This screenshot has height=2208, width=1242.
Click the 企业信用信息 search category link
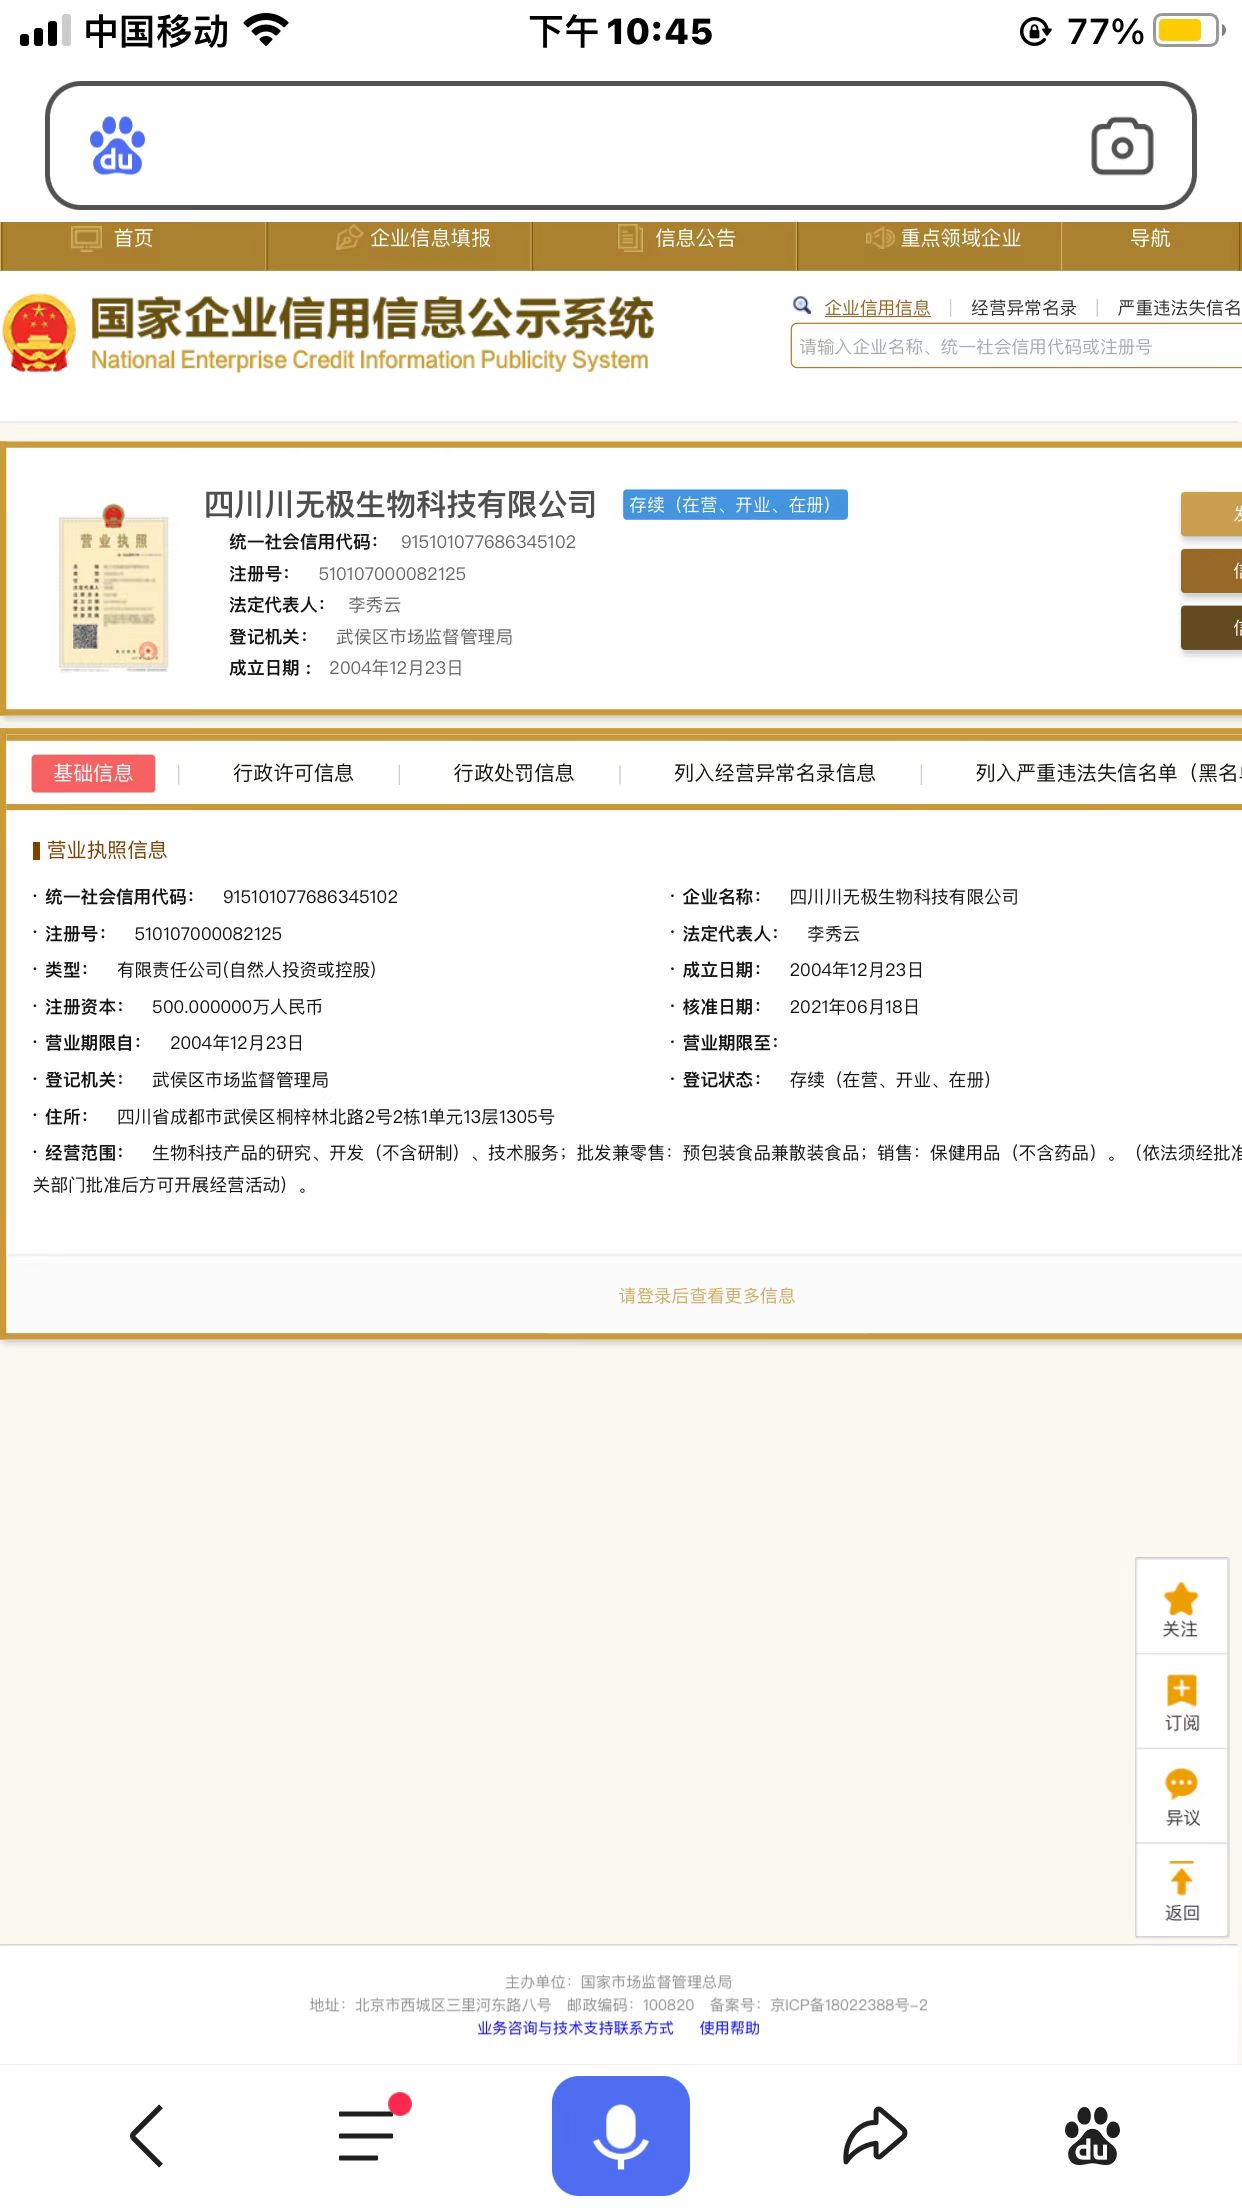pyautogui.click(x=877, y=308)
